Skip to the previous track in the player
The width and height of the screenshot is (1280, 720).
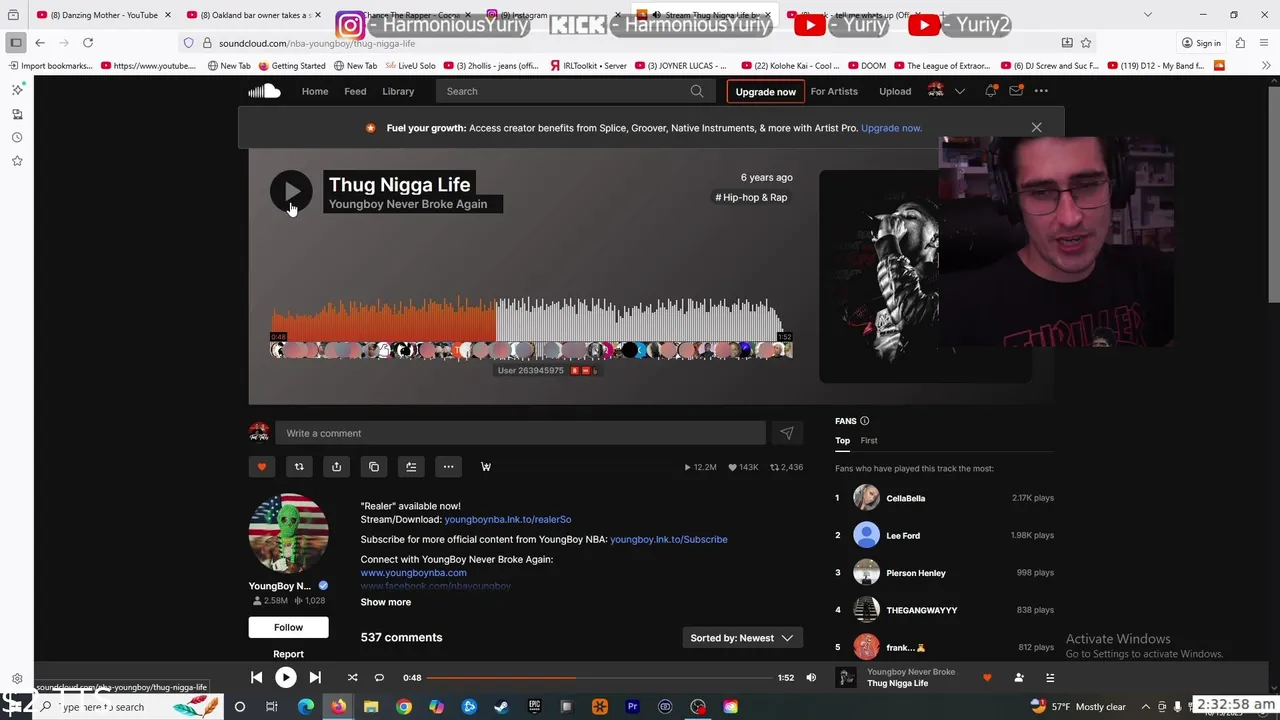(256, 678)
